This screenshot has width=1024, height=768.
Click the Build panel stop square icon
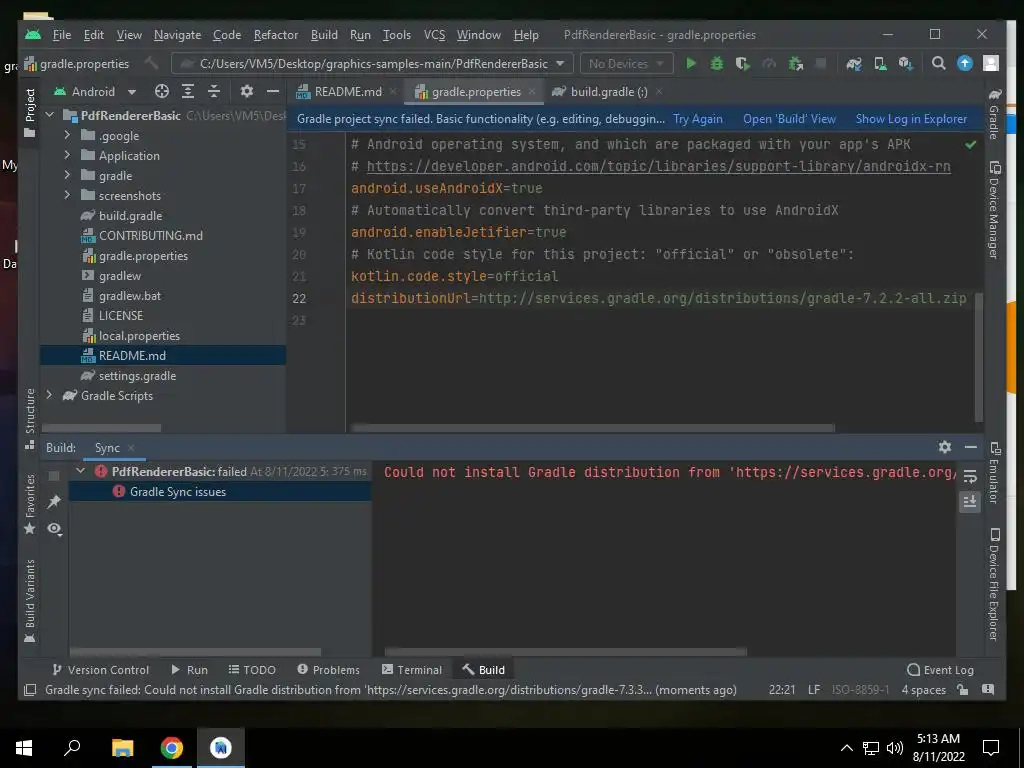click(54, 475)
